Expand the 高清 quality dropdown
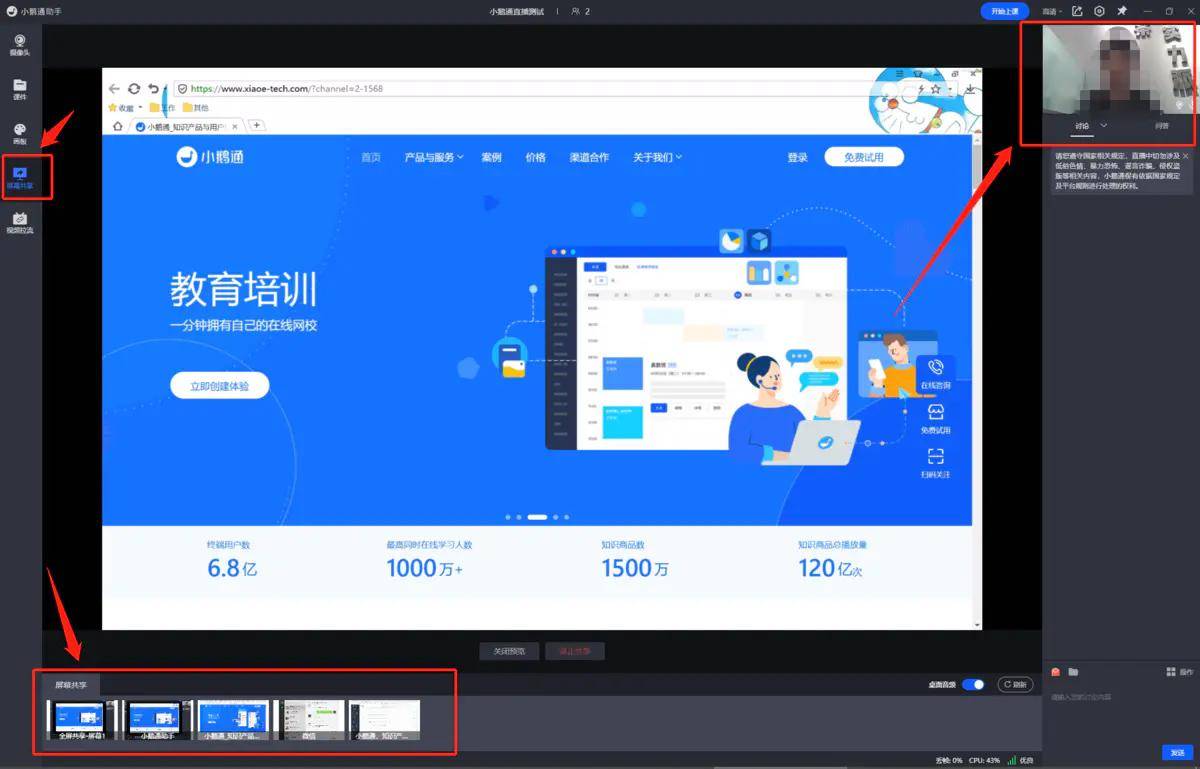 tap(1052, 11)
